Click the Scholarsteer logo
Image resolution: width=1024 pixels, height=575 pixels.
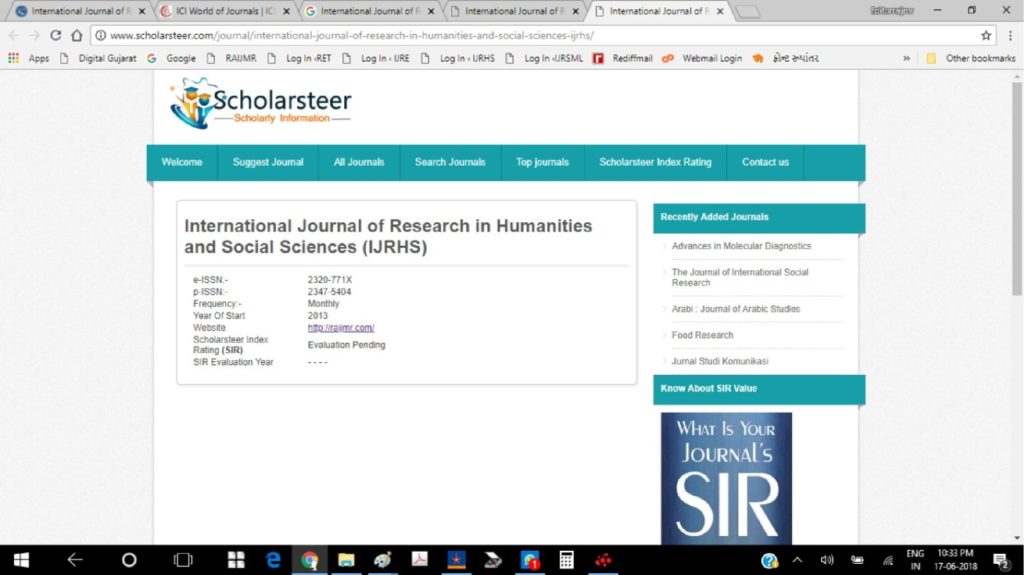pos(260,103)
